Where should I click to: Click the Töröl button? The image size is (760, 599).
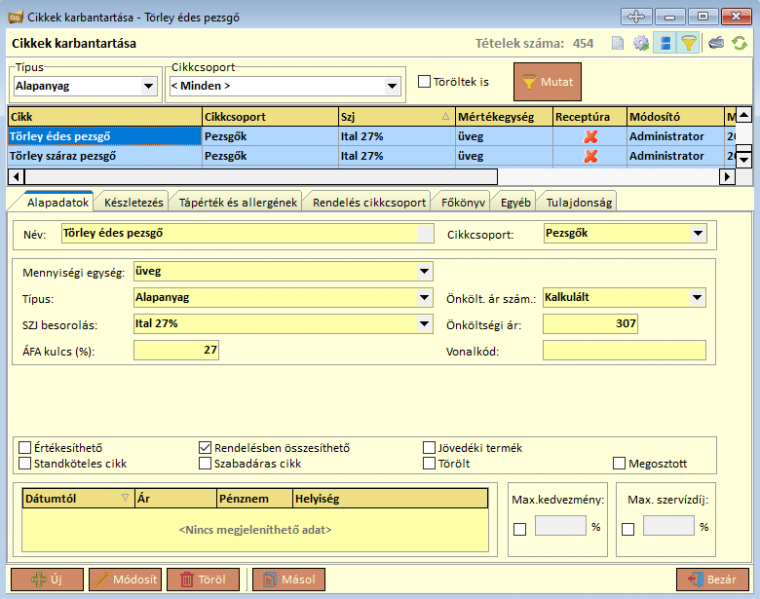coord(203,579)
